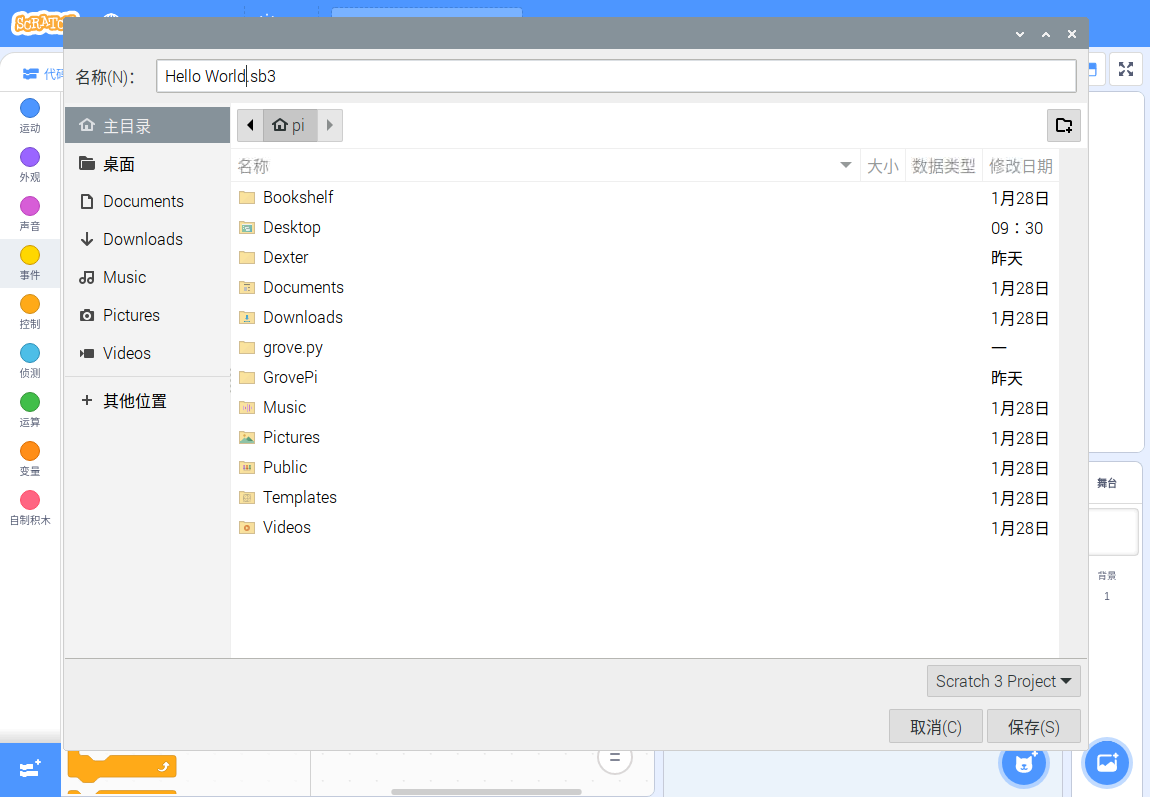Open the green Operators block category

30,402
